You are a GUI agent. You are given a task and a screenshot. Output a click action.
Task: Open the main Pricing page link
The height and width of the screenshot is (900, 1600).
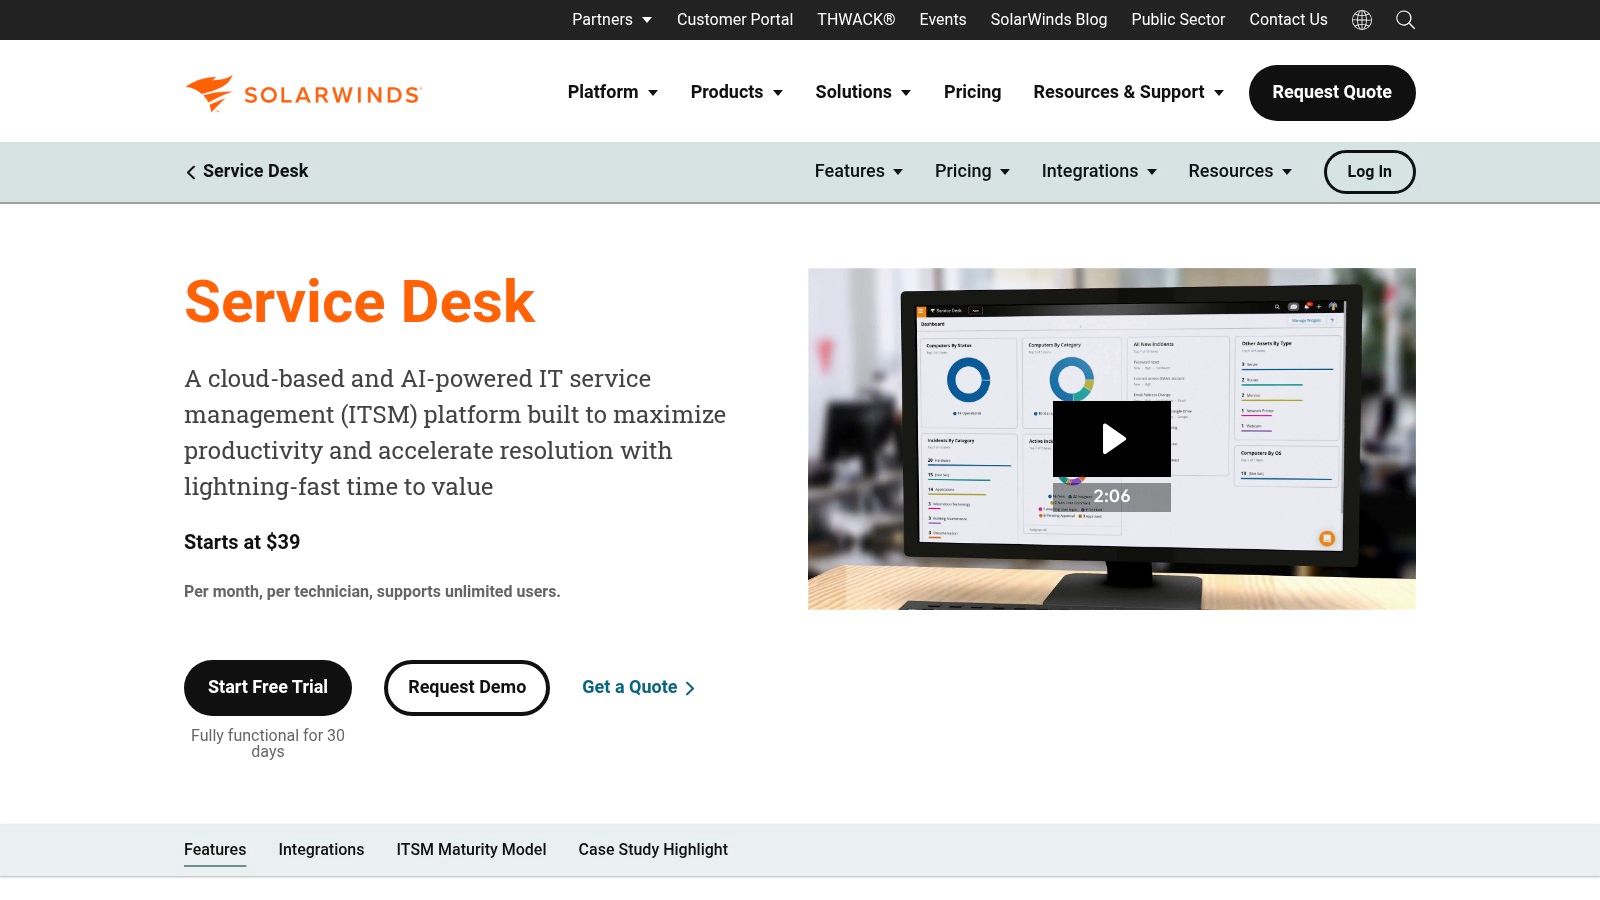pyautogui.click(x=972, y=92)
